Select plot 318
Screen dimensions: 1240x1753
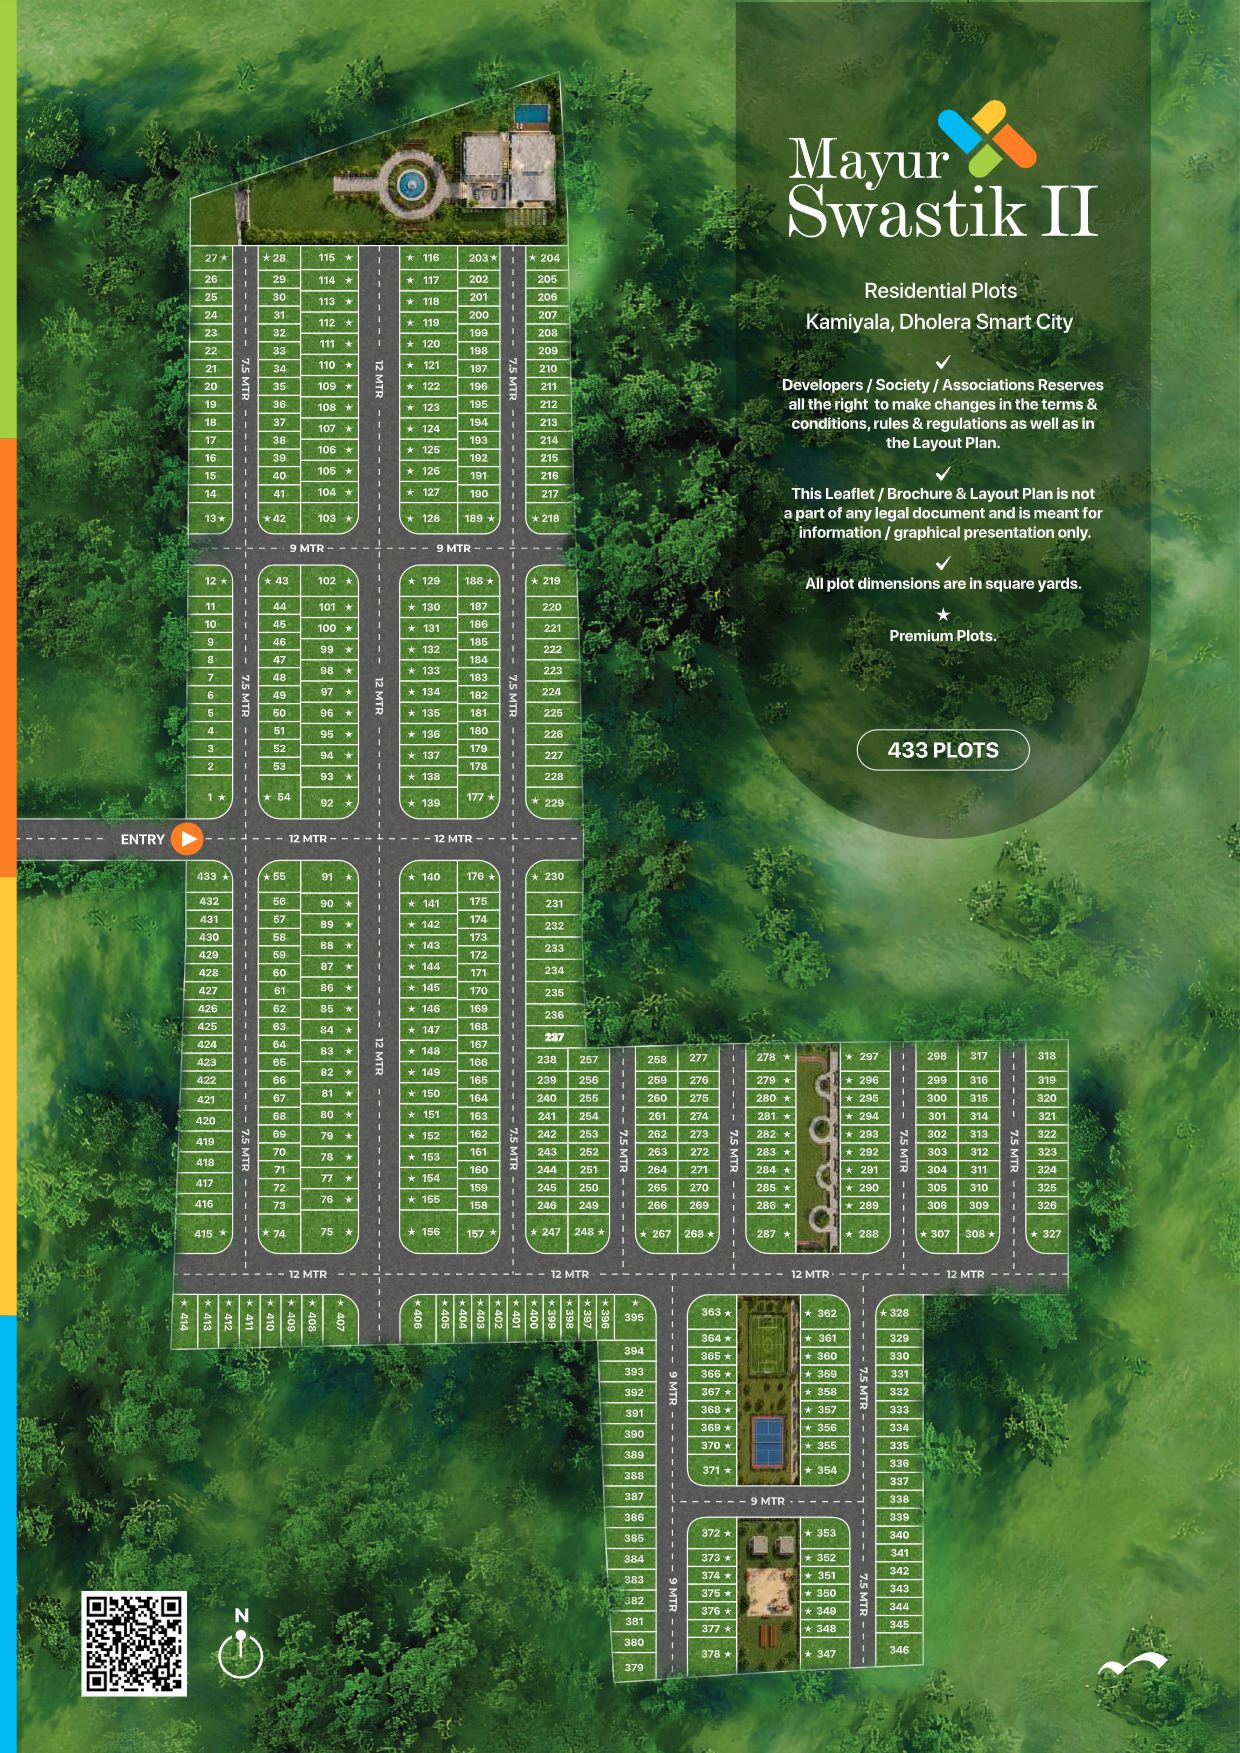pos(1047,1056)
